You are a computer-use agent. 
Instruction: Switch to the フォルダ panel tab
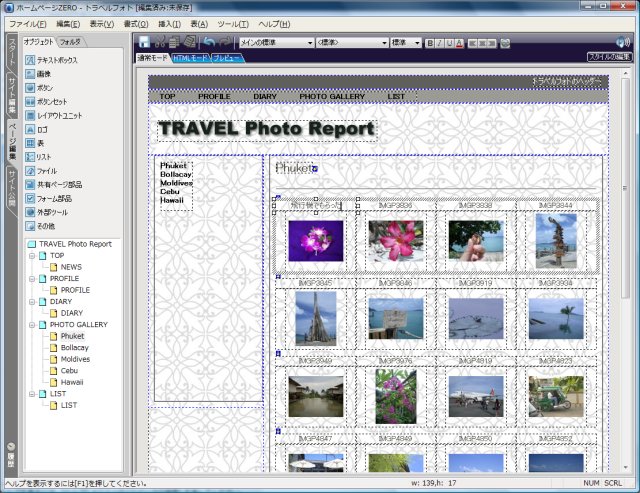click(x=71, y=42)
